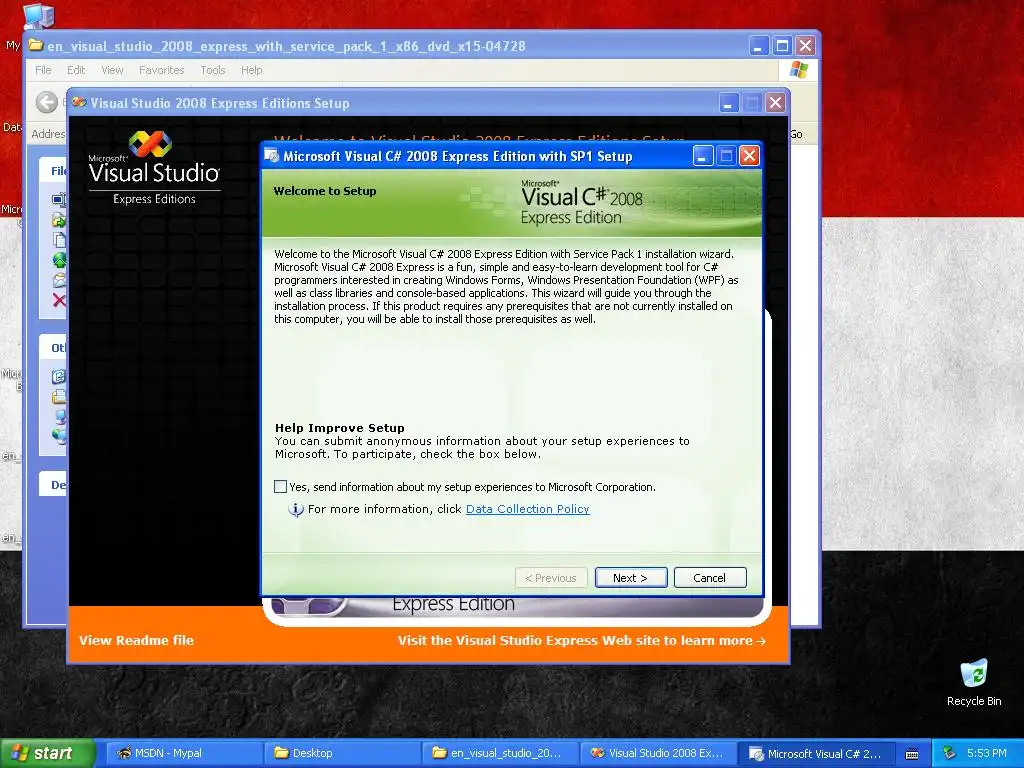Viewport: 1024px width, 768px height.
Task: Open the Edit menu in Explorer window
Action: [76, 70]
